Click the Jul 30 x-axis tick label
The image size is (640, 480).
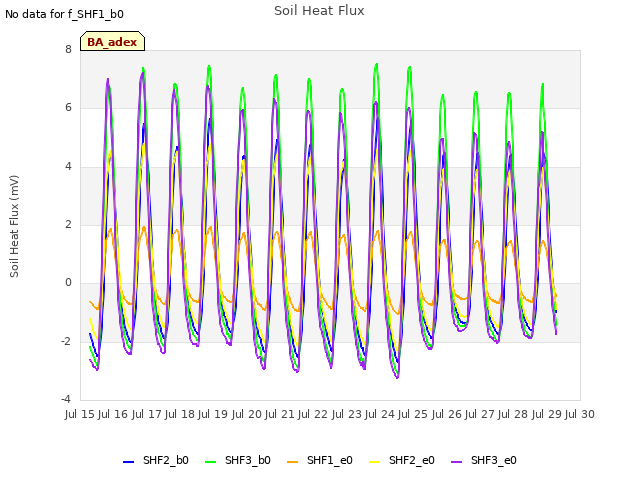580,414
